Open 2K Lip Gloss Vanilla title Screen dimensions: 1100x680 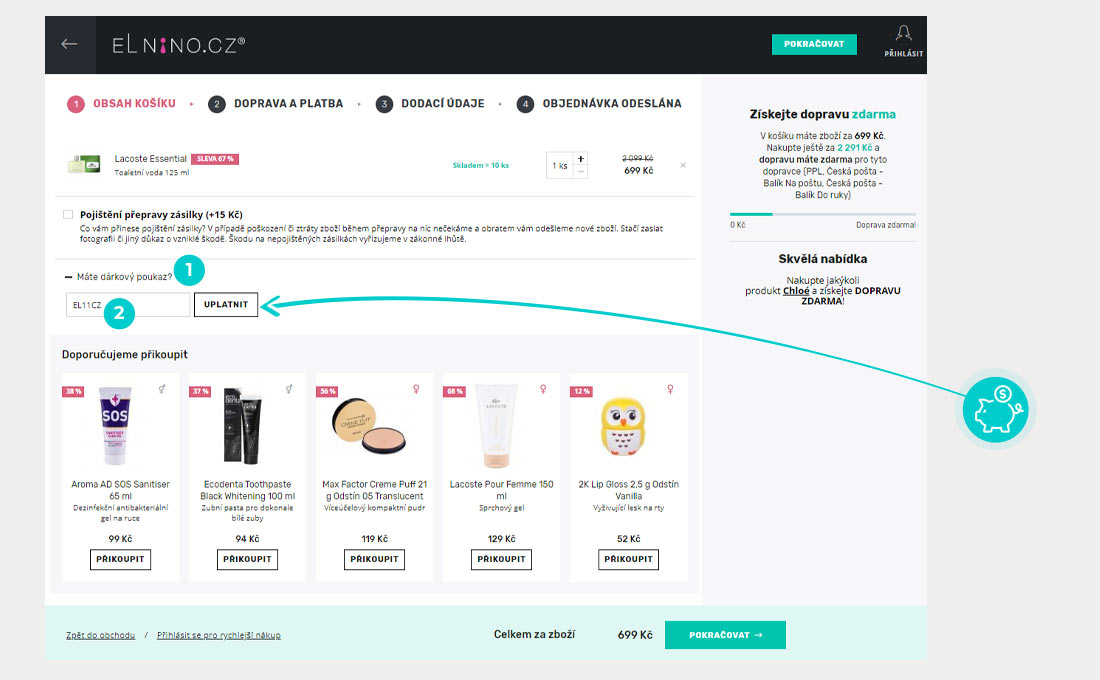click(x=628, y=490)
